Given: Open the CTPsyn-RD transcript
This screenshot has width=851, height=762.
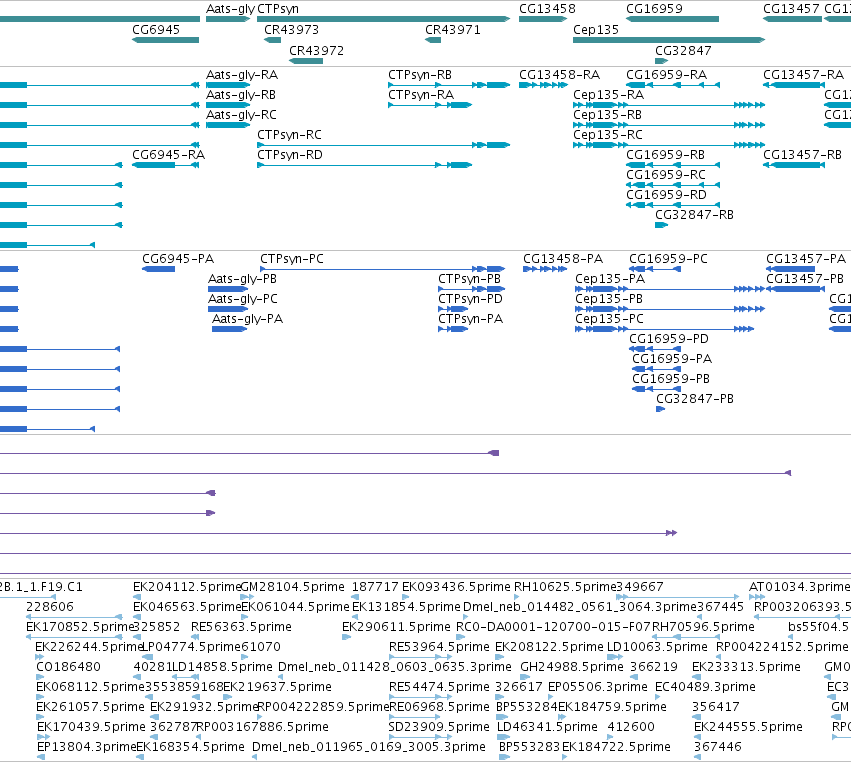Looking at the screenshot, I should (x=365, y=165).
